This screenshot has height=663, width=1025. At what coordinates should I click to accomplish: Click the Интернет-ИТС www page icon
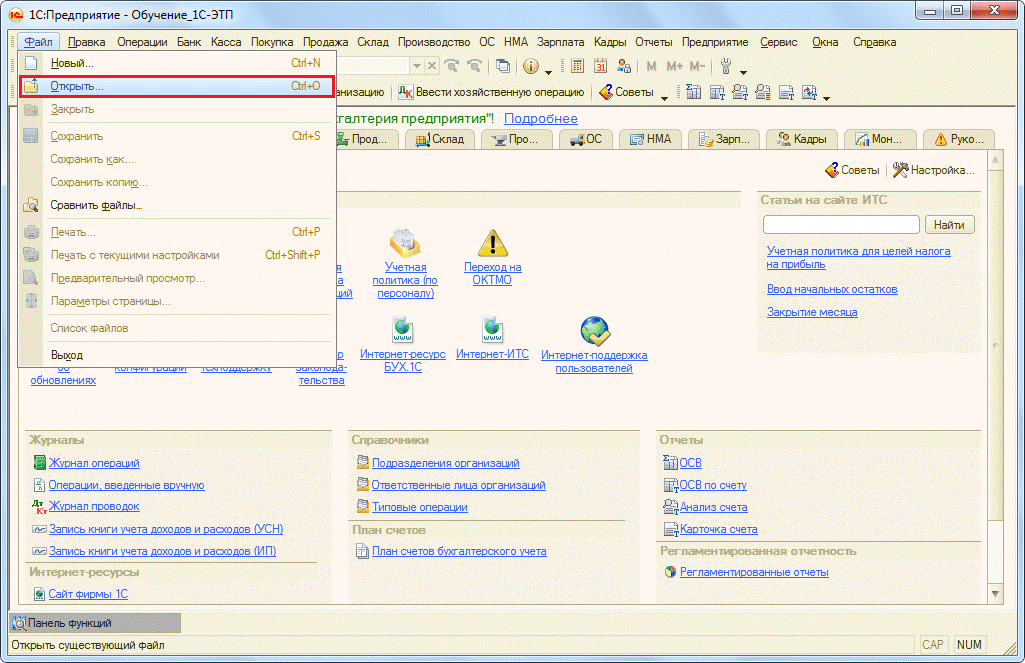tap(492, 330)
